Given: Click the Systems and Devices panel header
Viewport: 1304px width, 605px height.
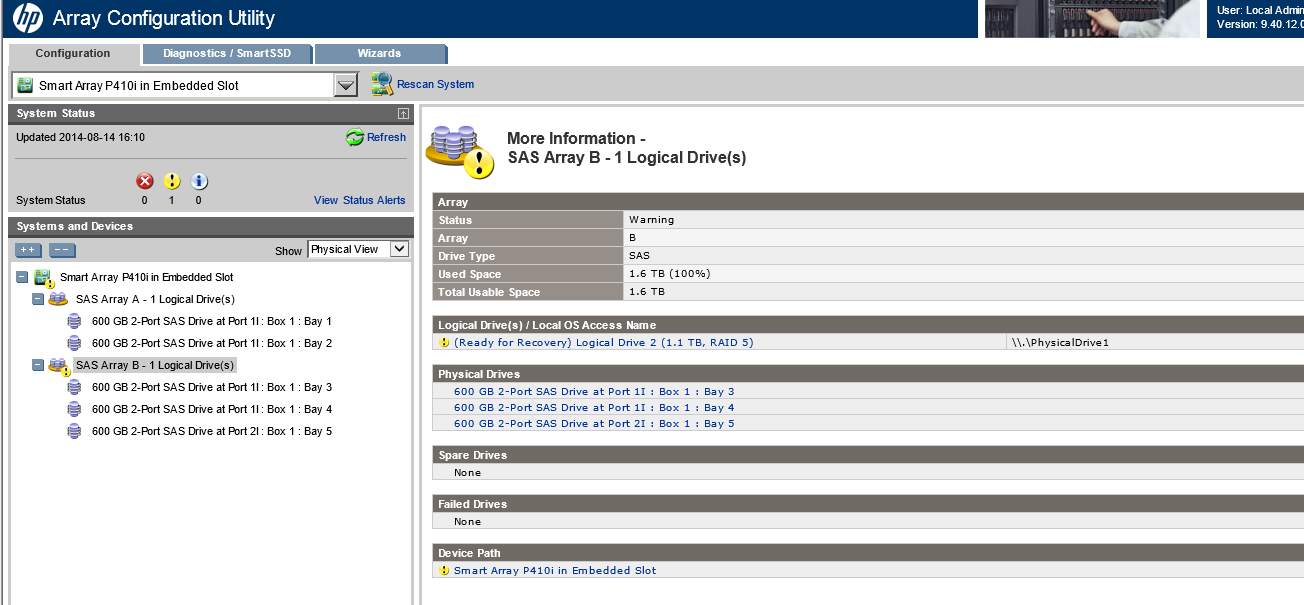Looking at the screenshot, I should point(211,227).
